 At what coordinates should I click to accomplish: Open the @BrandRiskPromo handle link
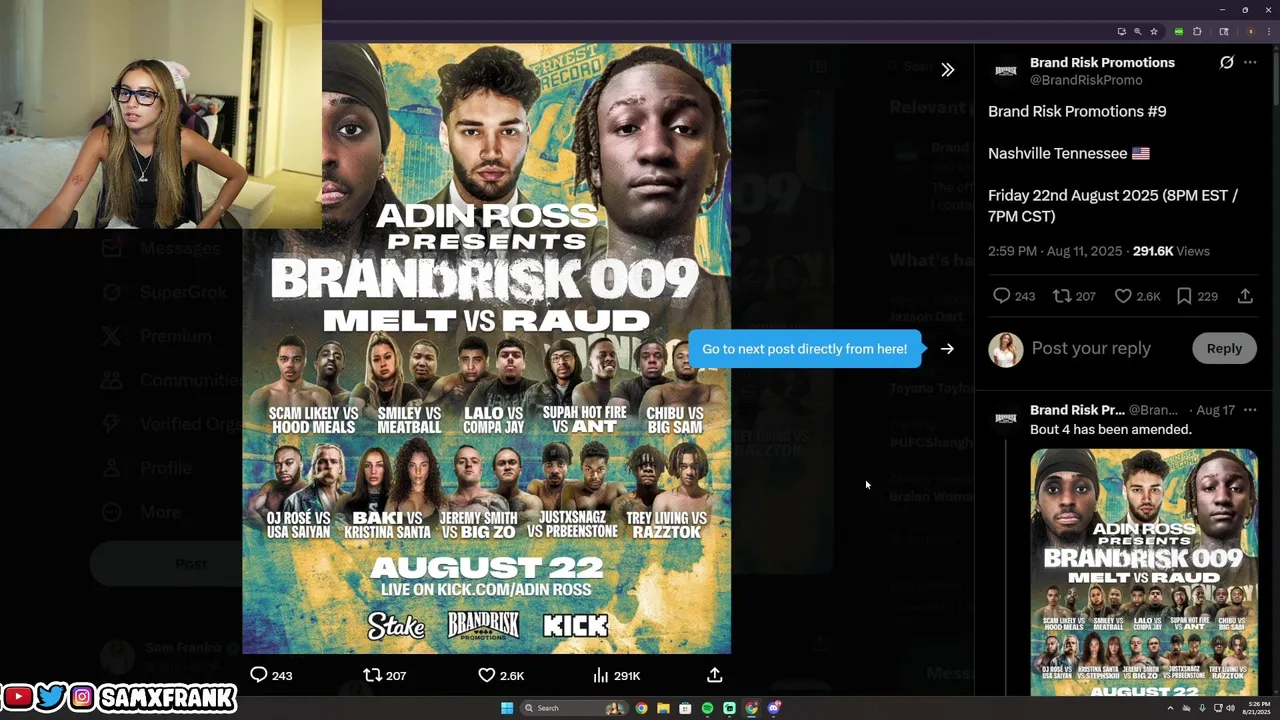click(1086, 80)
